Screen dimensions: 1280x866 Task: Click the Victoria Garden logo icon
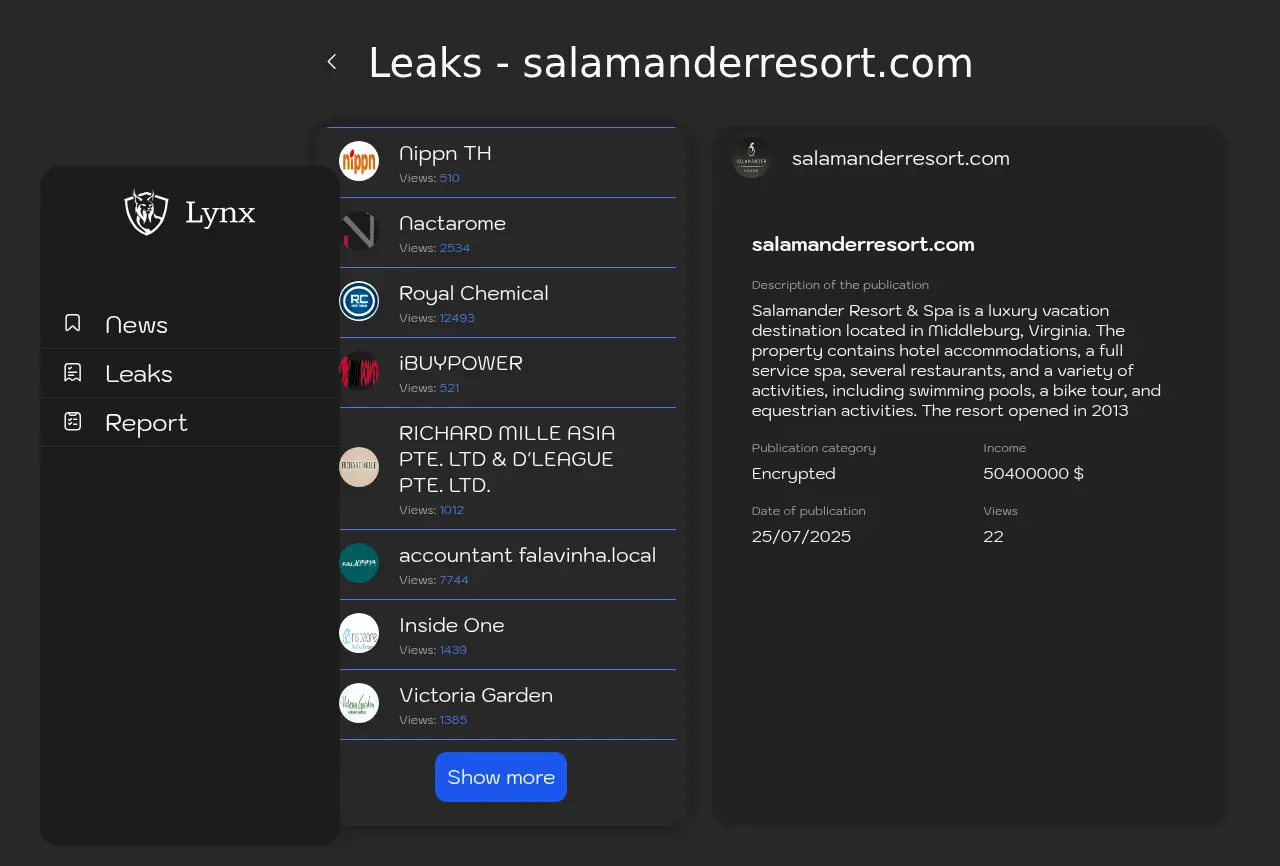click(359, 703)
